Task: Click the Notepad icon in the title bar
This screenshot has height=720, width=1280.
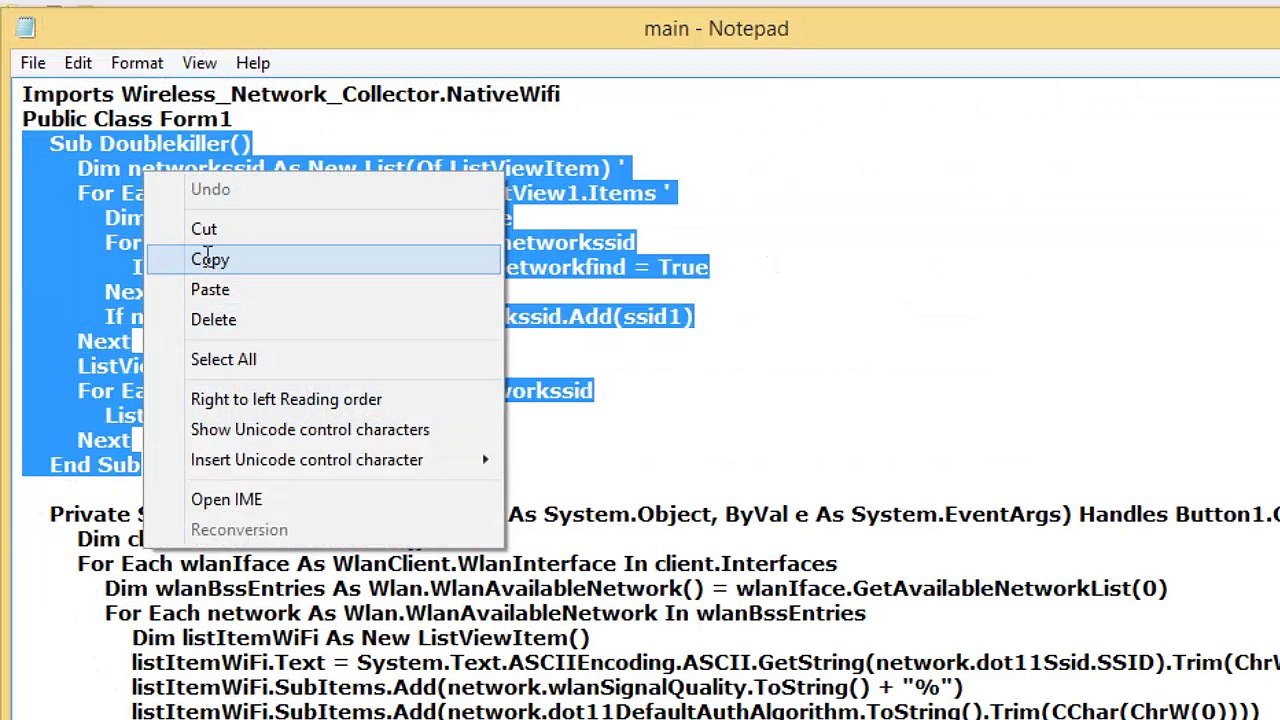Action: pyautogui.click(x=26, y=28)
